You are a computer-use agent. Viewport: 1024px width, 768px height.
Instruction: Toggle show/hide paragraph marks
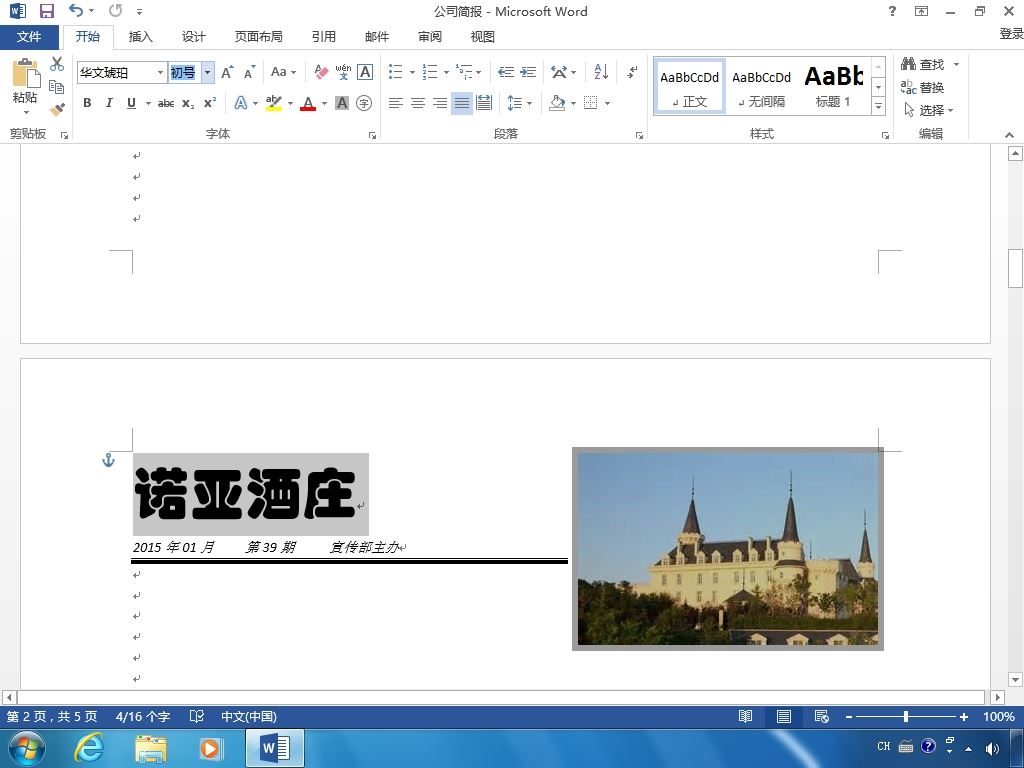632,72
